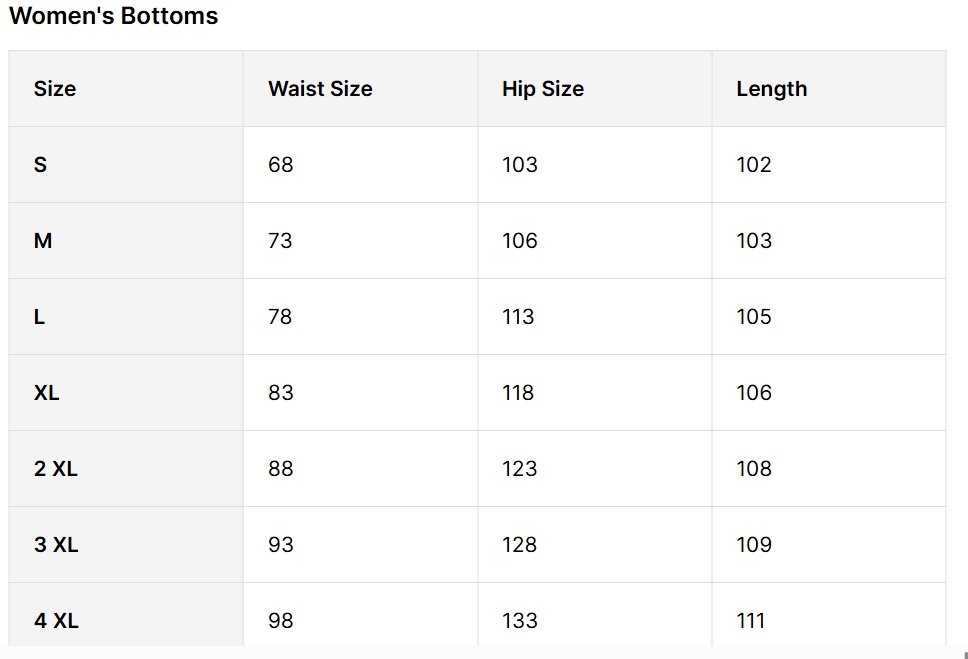Select the S size row label
968x659 pixels.
click(x=40, y=165)
